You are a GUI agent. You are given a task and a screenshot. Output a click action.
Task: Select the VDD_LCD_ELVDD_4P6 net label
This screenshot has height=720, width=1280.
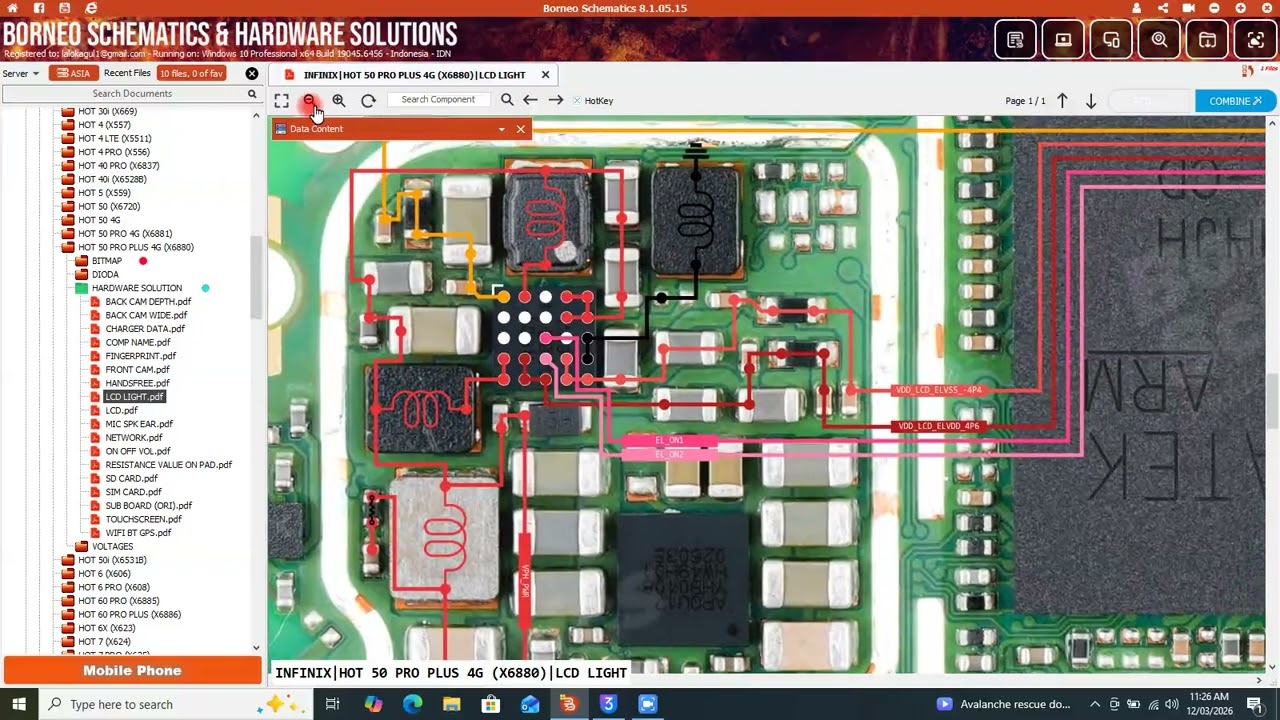click(939, 426)
